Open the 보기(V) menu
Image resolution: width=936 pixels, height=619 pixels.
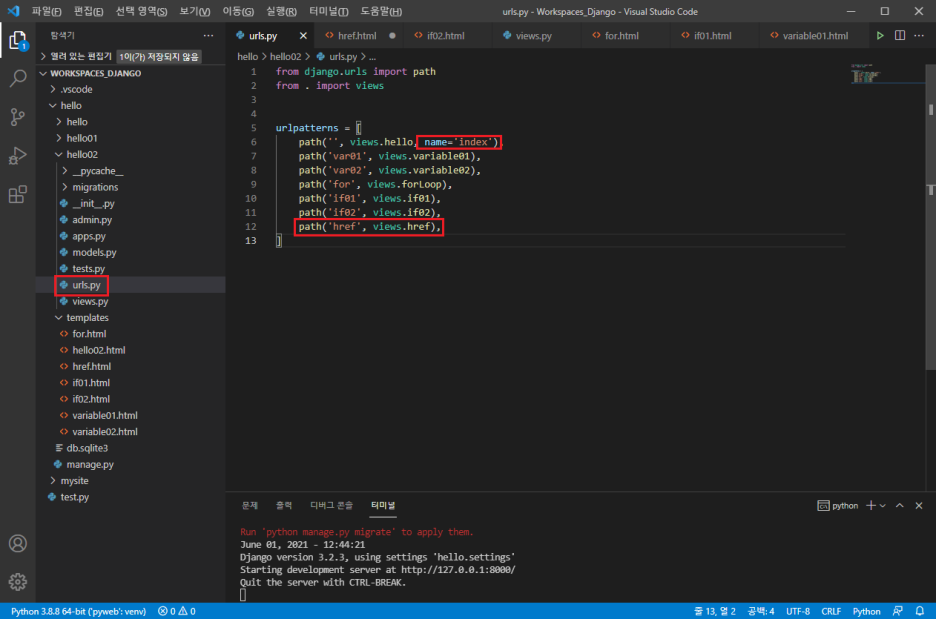click(195, 11)
